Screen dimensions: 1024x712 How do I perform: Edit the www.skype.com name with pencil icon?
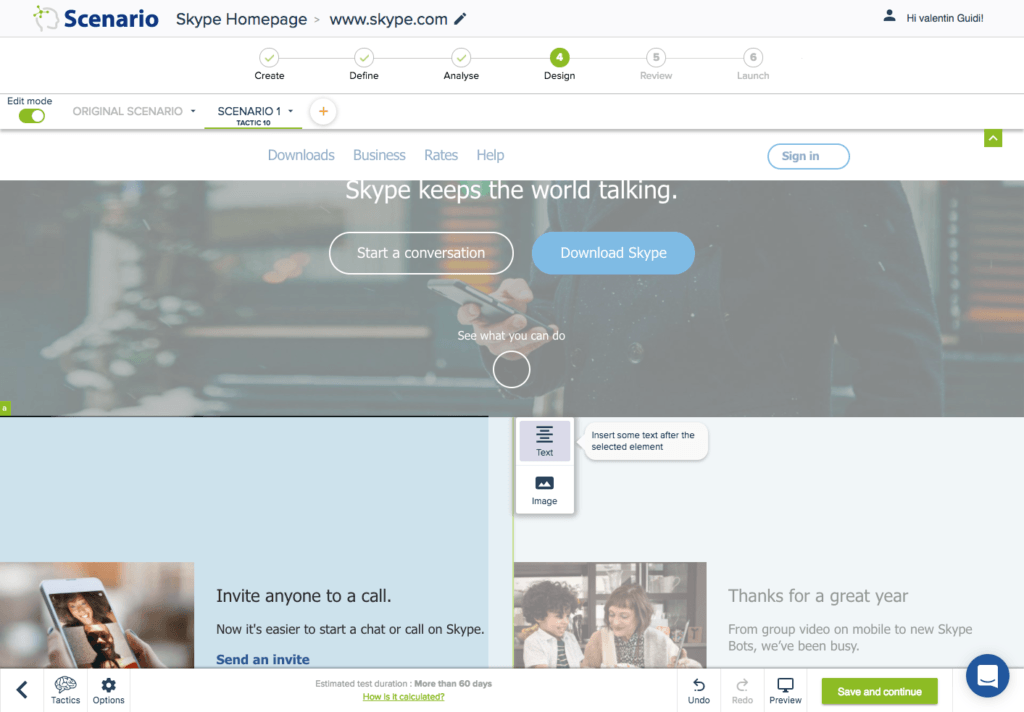pos(460,19)
